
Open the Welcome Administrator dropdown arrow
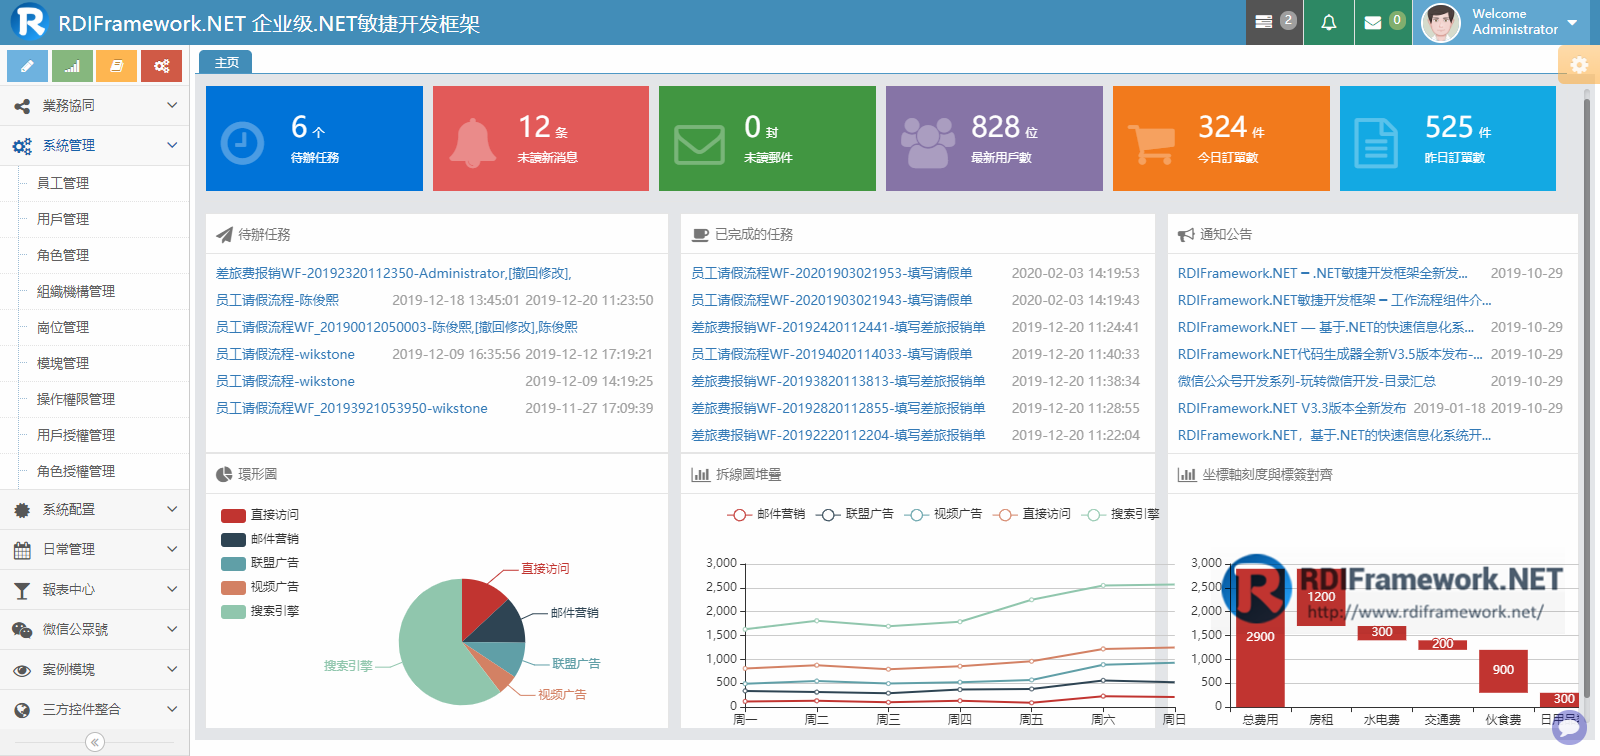click(1572, 23)
